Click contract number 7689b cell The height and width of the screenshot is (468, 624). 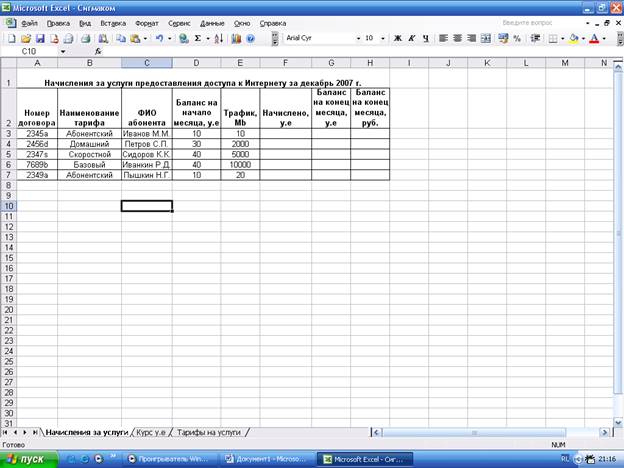coord(37,165)
